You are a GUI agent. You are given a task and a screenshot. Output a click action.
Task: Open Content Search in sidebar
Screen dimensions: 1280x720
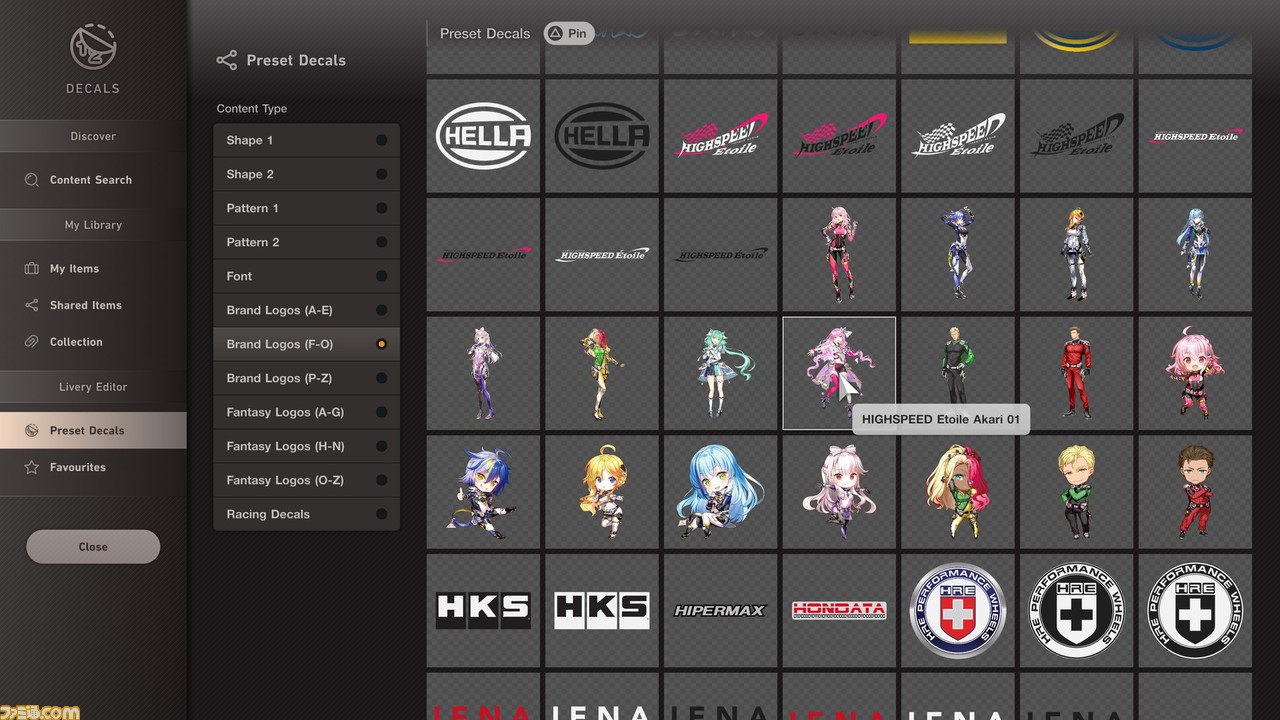[93, 180]
